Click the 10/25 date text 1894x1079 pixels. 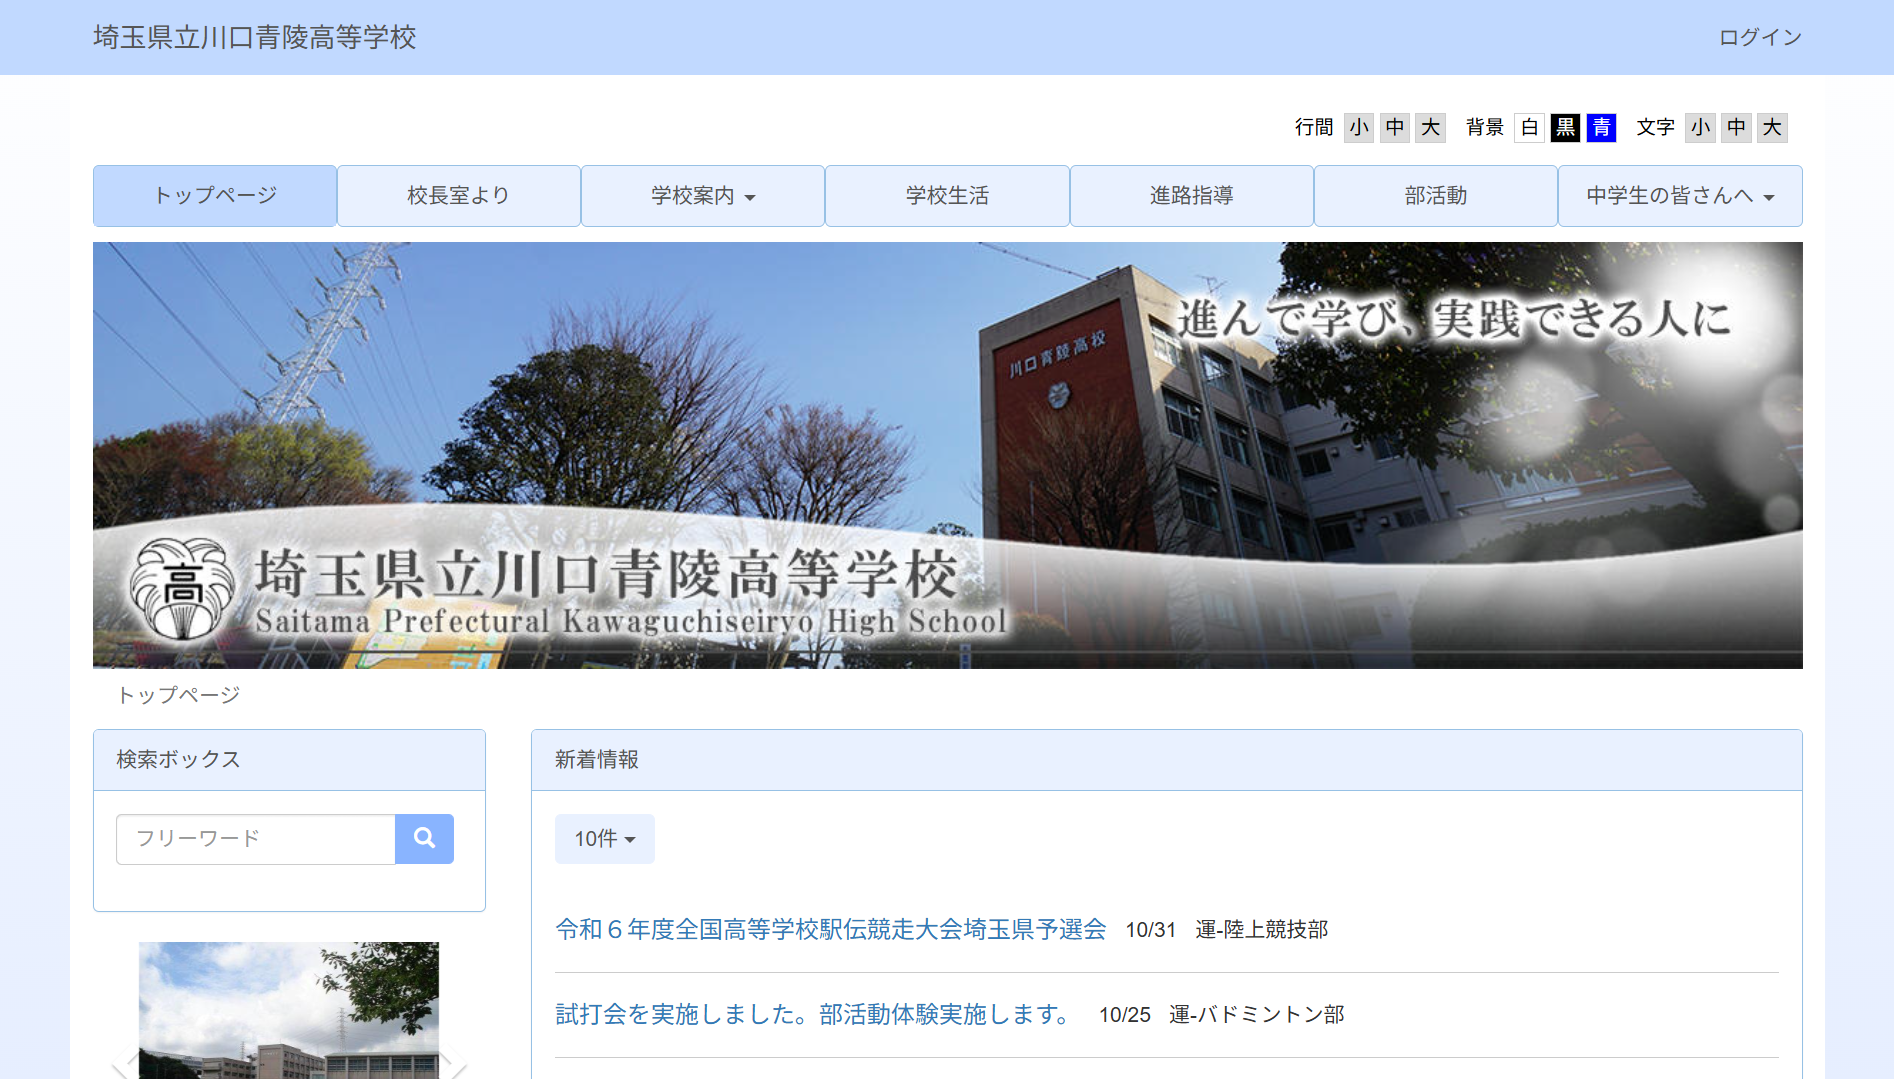coord(1125,1014)
